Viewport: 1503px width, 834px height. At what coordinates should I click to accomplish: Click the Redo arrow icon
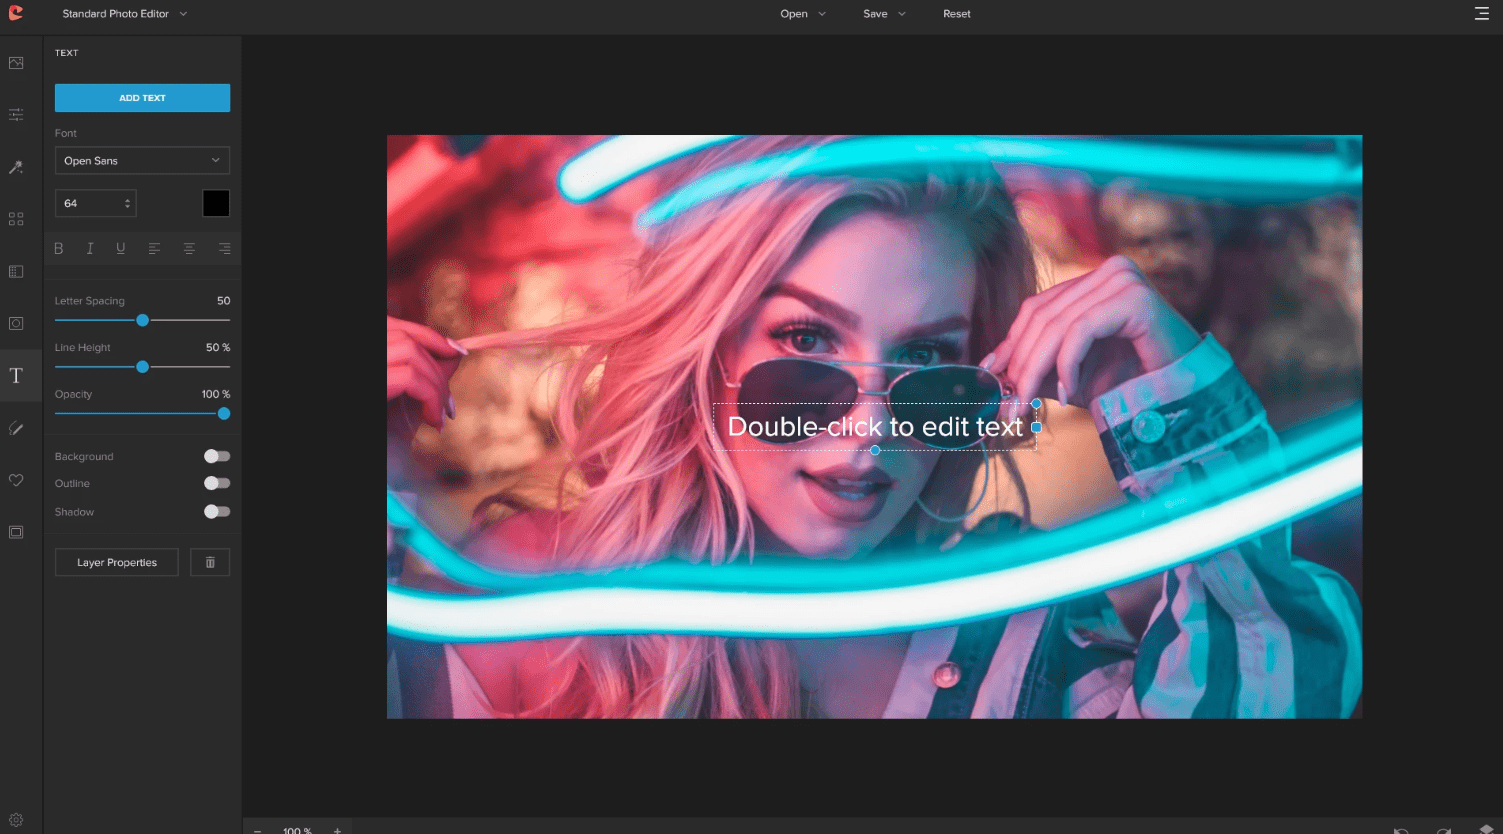coord(1443,828)
